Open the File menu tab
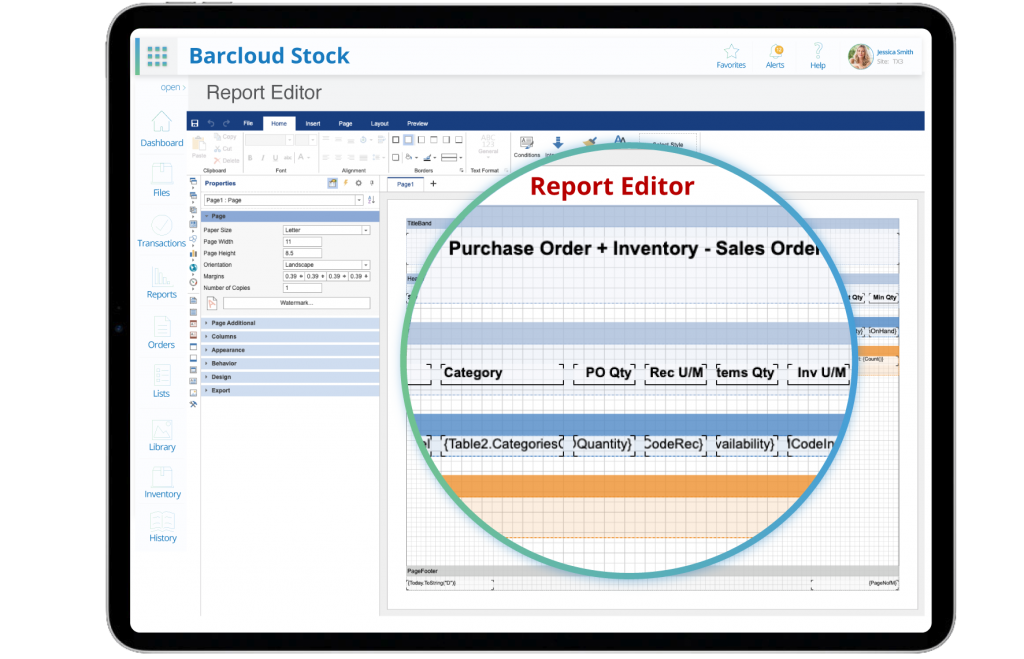This screenshot has width=1024, height=659. [248, 123]
